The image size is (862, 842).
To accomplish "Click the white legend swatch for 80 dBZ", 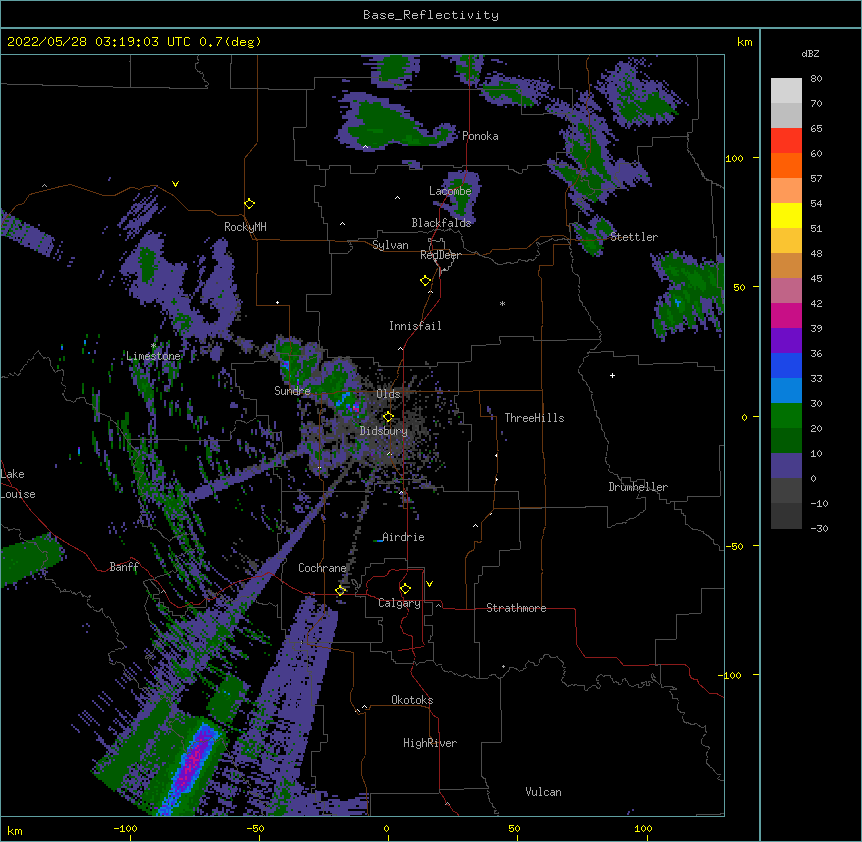I will (x=786, y=90).
